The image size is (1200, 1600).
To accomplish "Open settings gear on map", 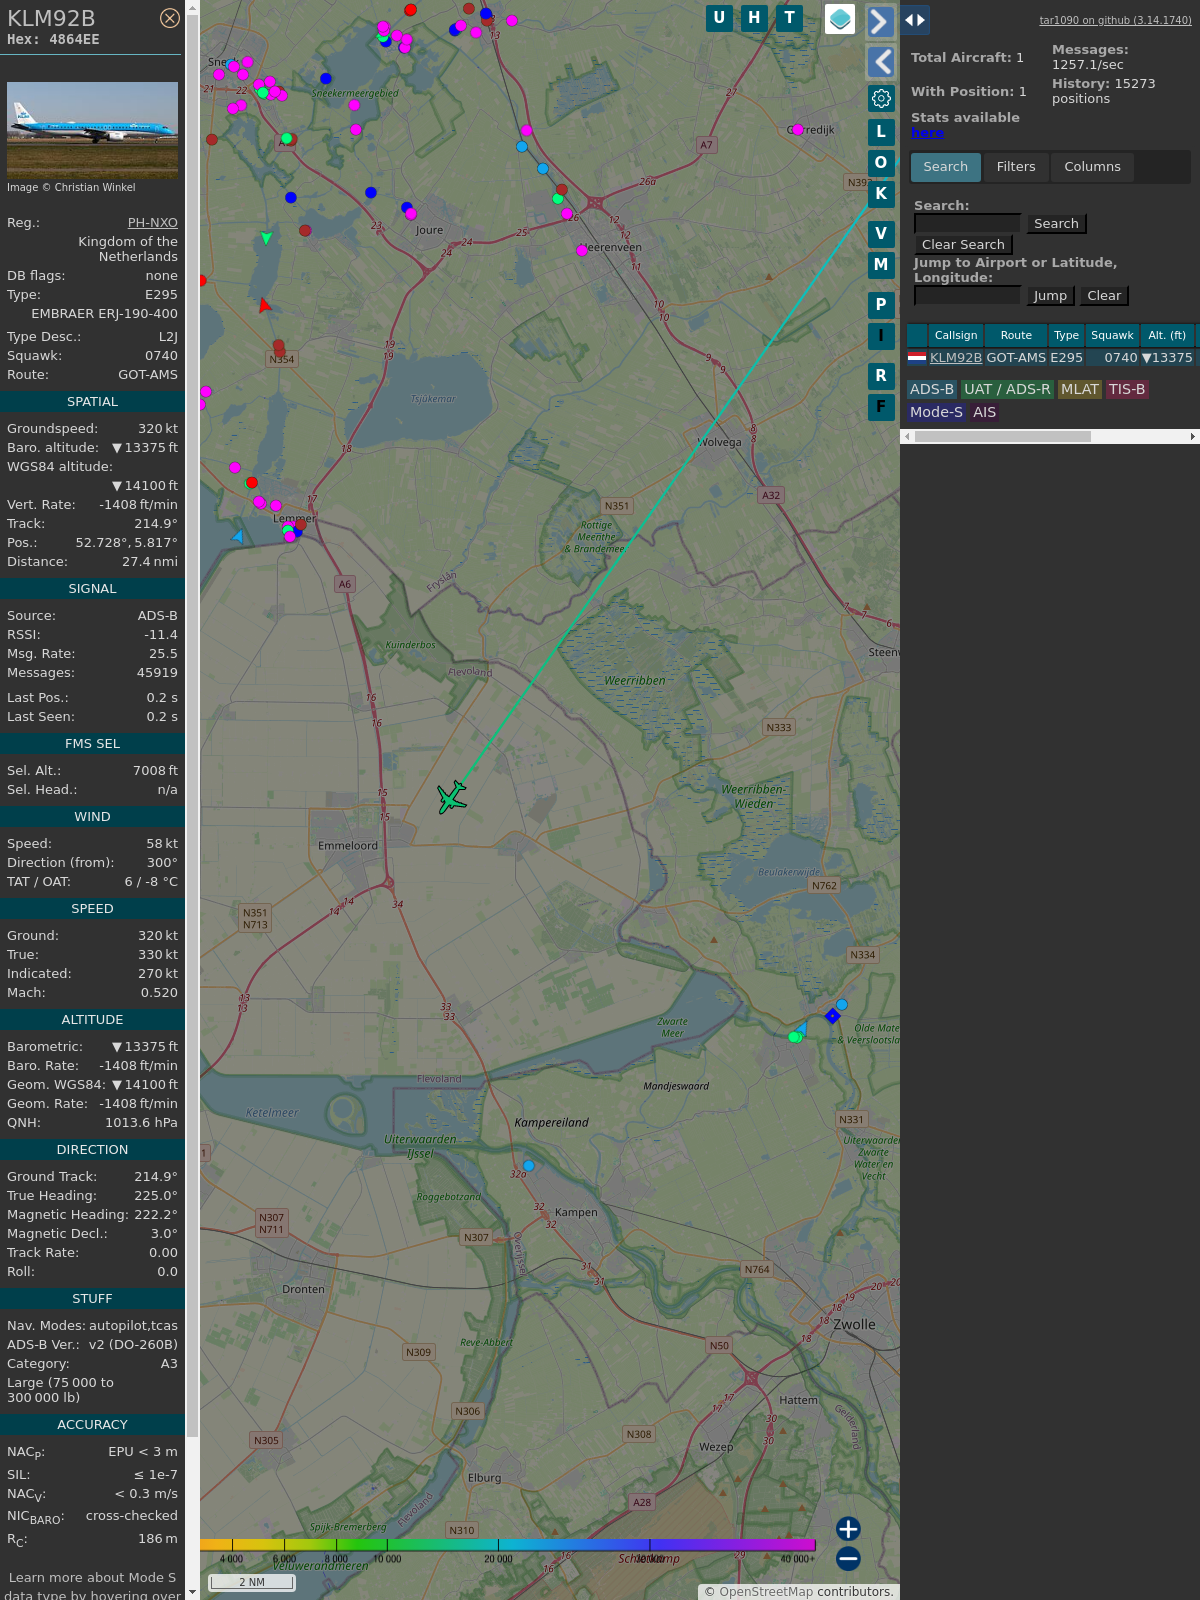I will pyautogui.click(x=881, y=98).
